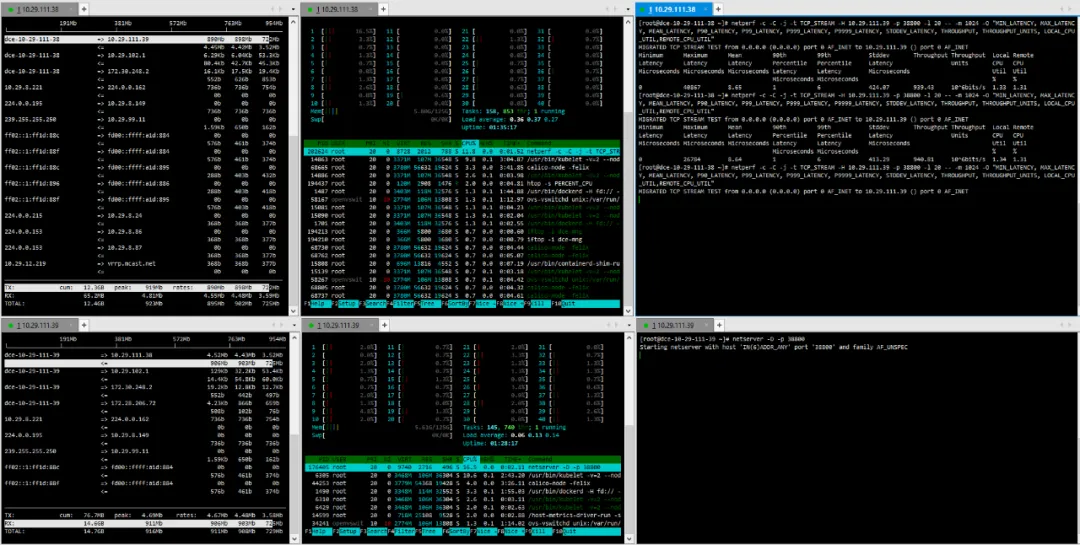Image resolution: width=1080 pixels, height=545 pixels.
Task: Add new tab in bottom-middle htop pane
Action: (385, 325)
